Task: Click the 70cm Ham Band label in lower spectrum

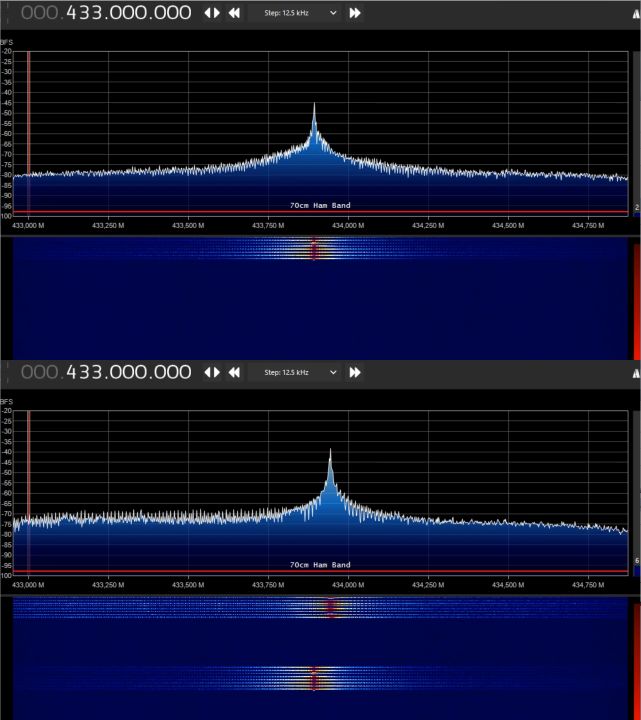Action: tap(320, 565)
